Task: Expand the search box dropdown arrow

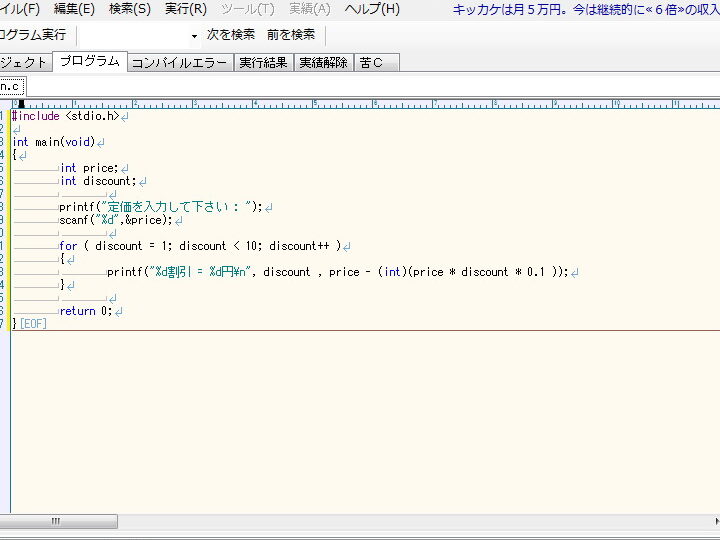Action: coord(194,35)
